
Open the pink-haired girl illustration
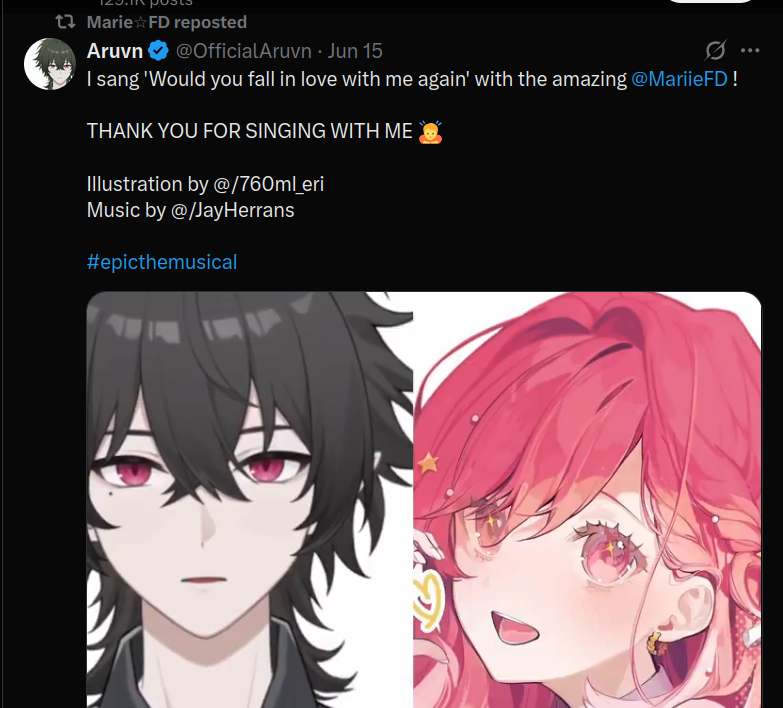(587, 500)
